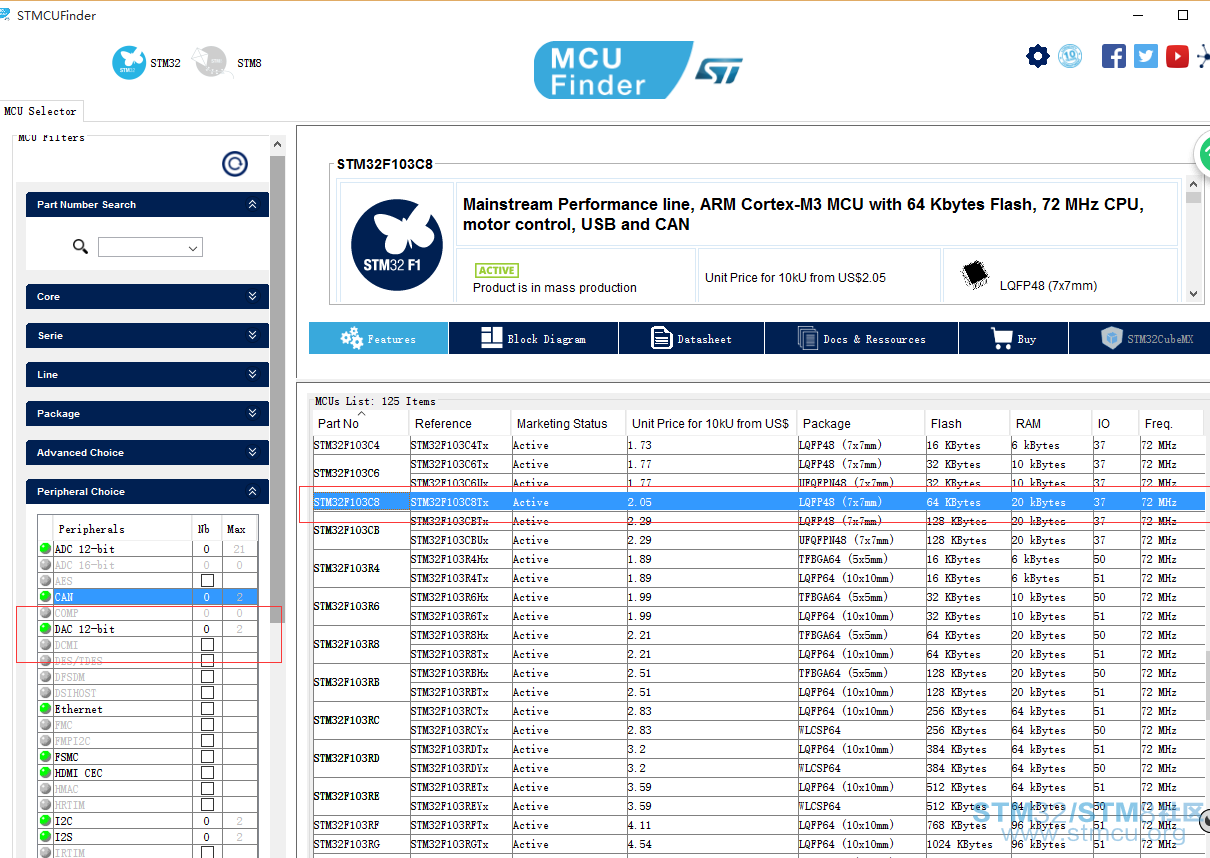Click the LQFP48 chip package icon
This screenshot has height=858, width=1210.
pos(974,276)
